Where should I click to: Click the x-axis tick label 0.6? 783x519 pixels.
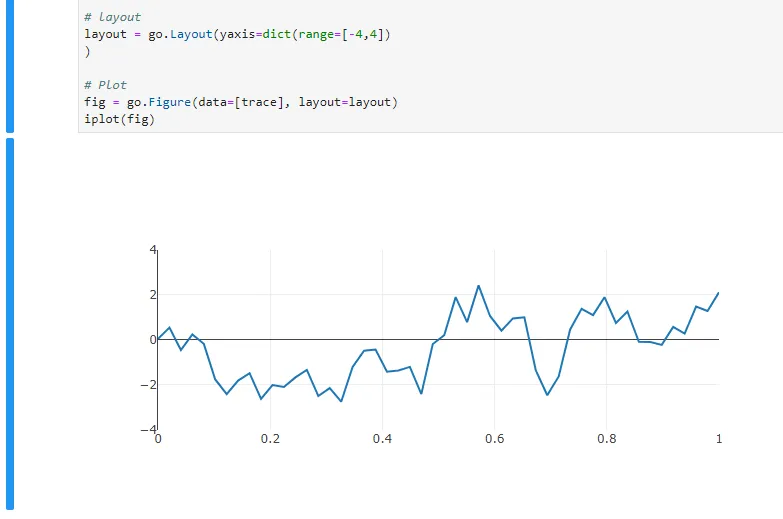[x=494, y=439]
